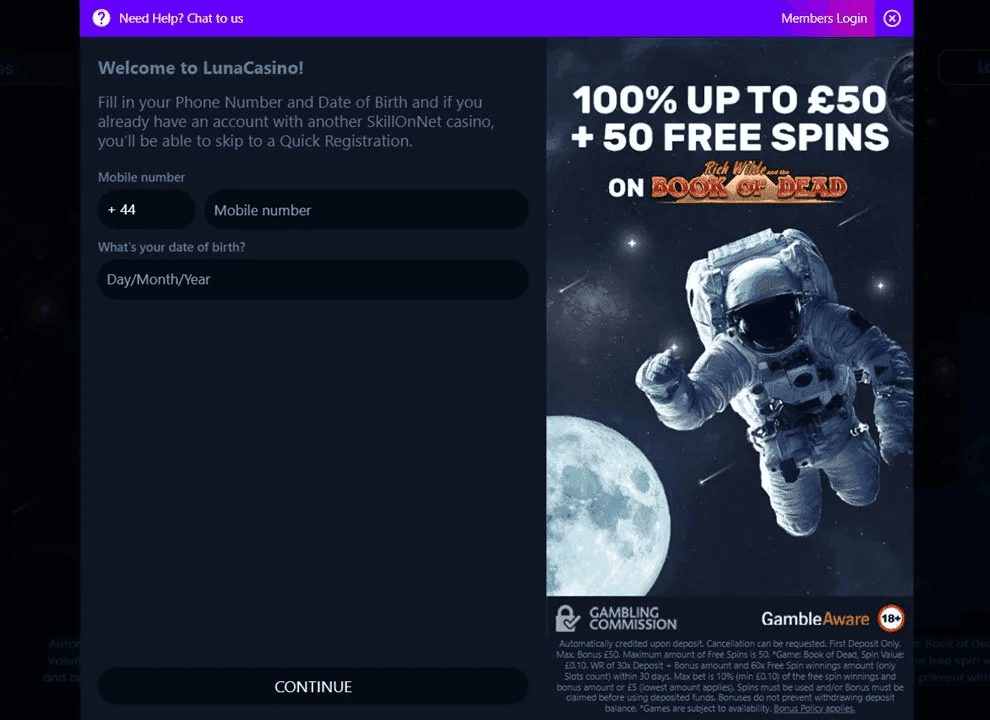990x720 pixels.
Task: Click the +50 Free Spins banner text
Action: click(x=729, y=137)
